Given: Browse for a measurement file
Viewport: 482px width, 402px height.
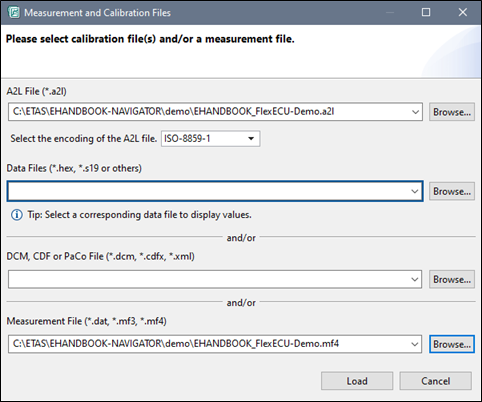Looking at the screenshot, I should (x=452, y=344).
